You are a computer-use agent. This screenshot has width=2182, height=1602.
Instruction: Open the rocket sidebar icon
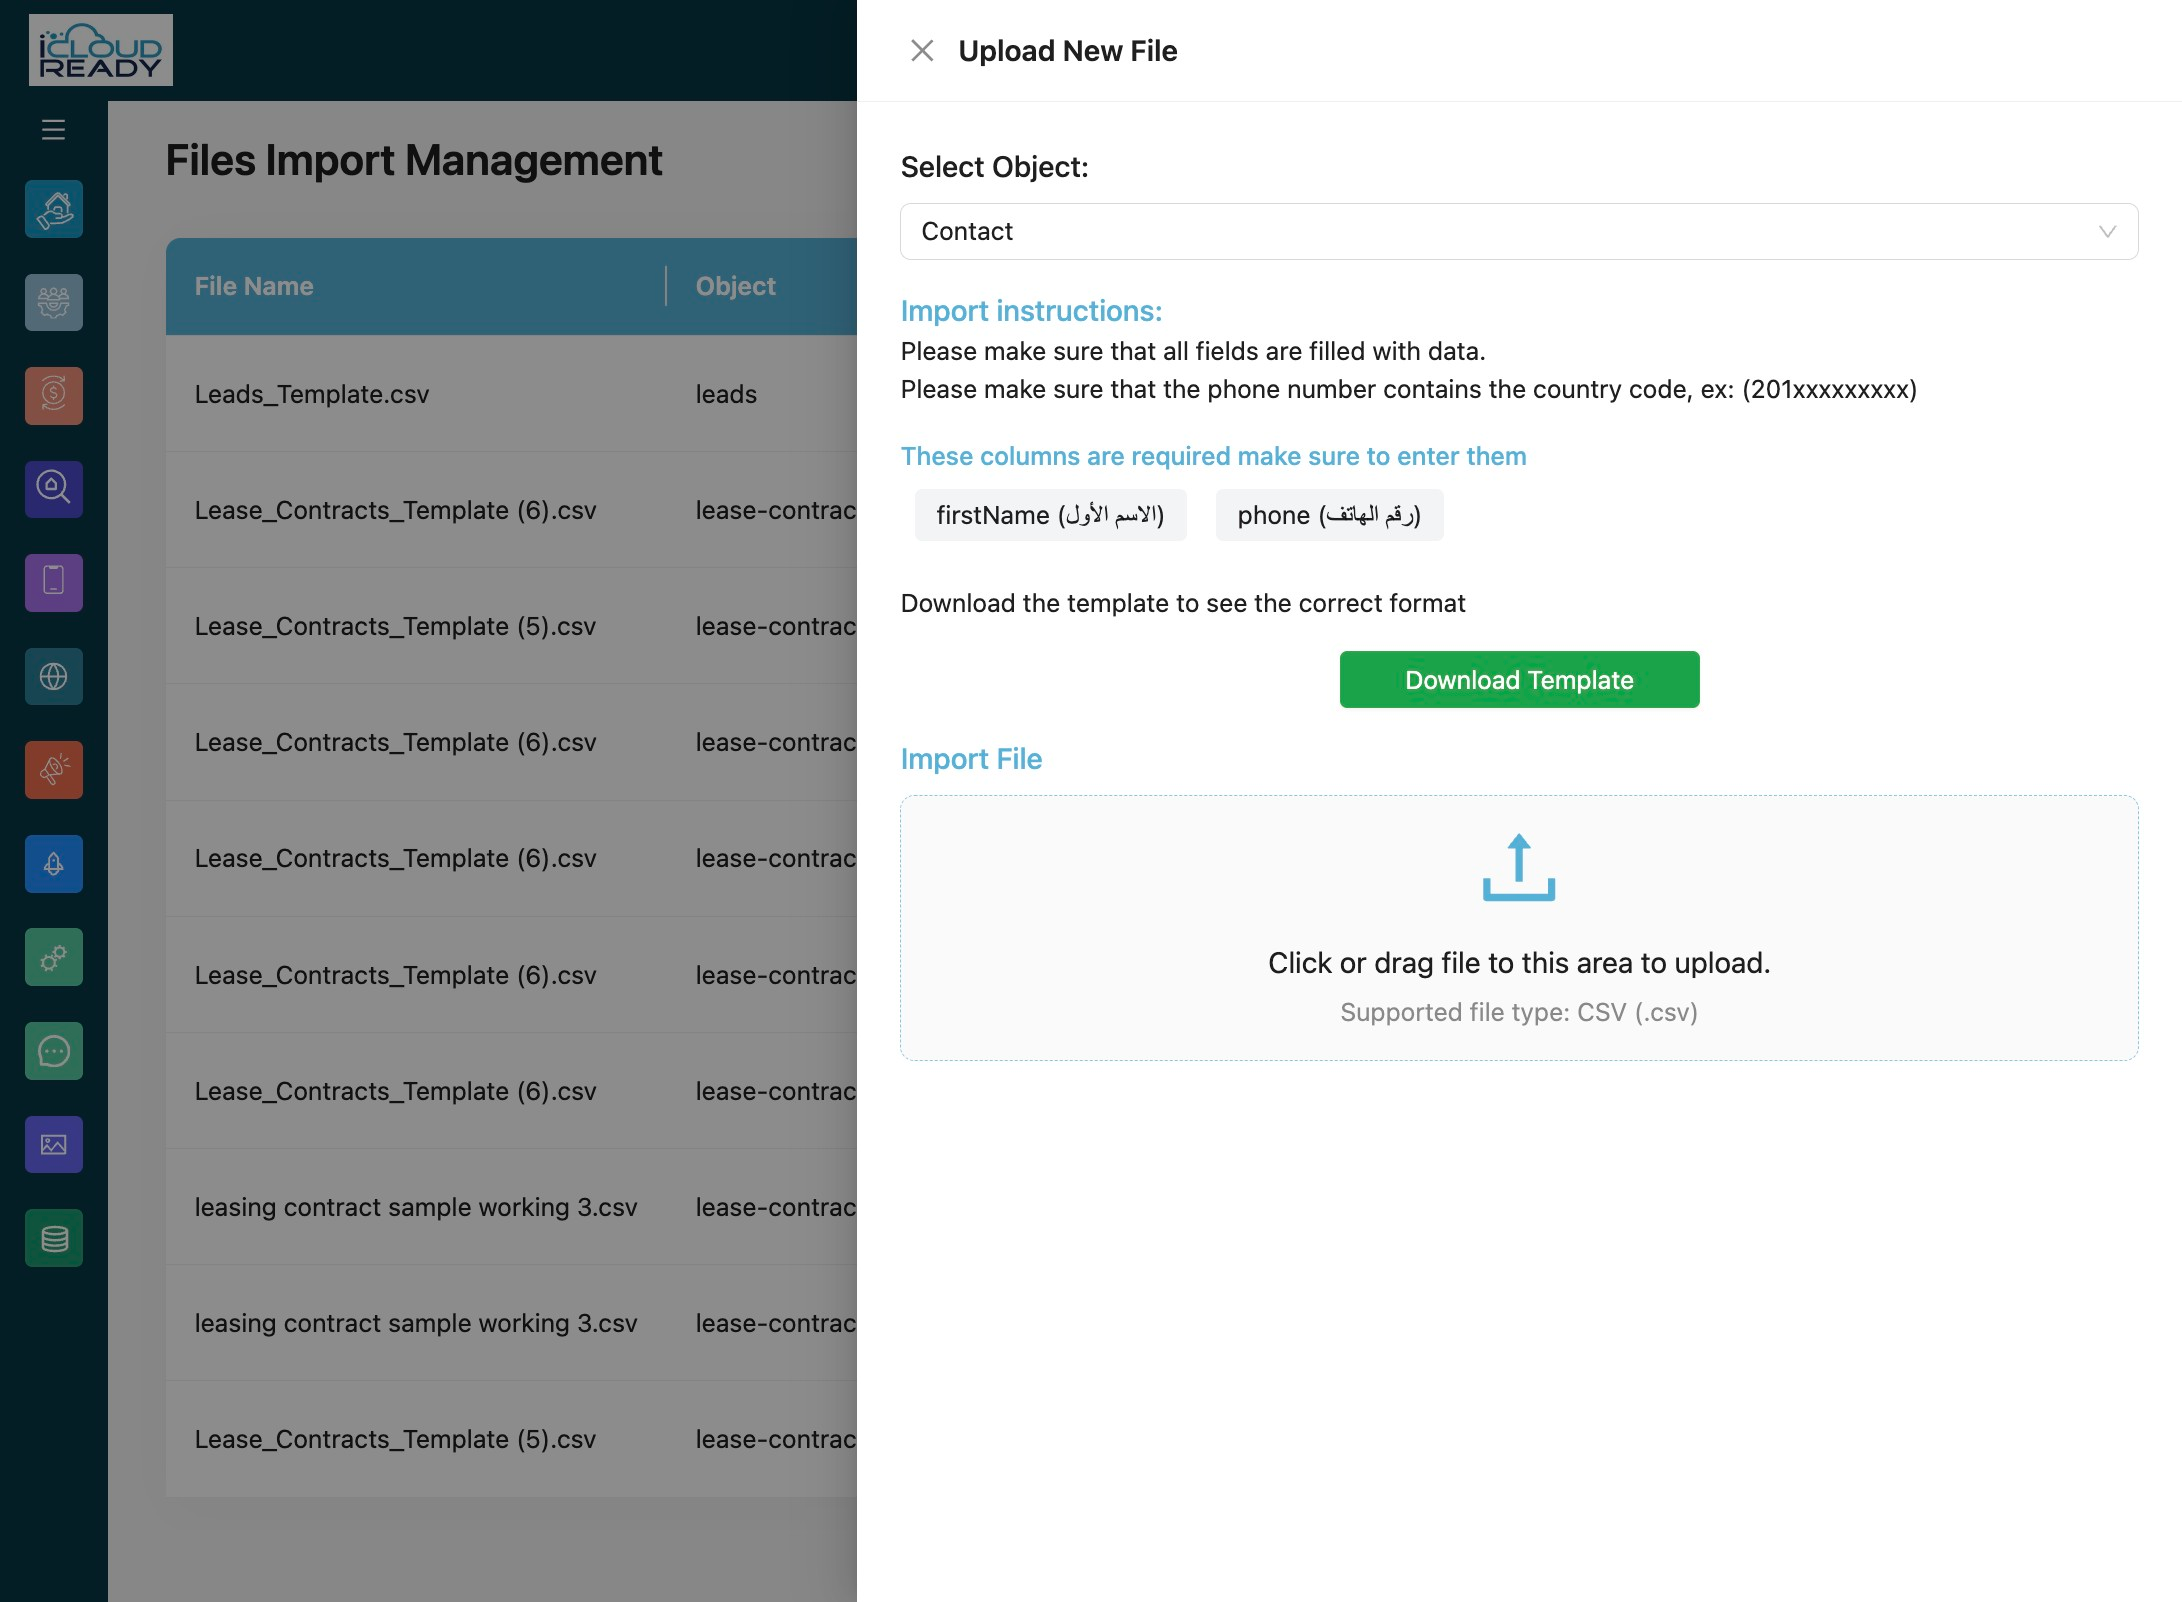pyautogui.click(x=54, y=864)
